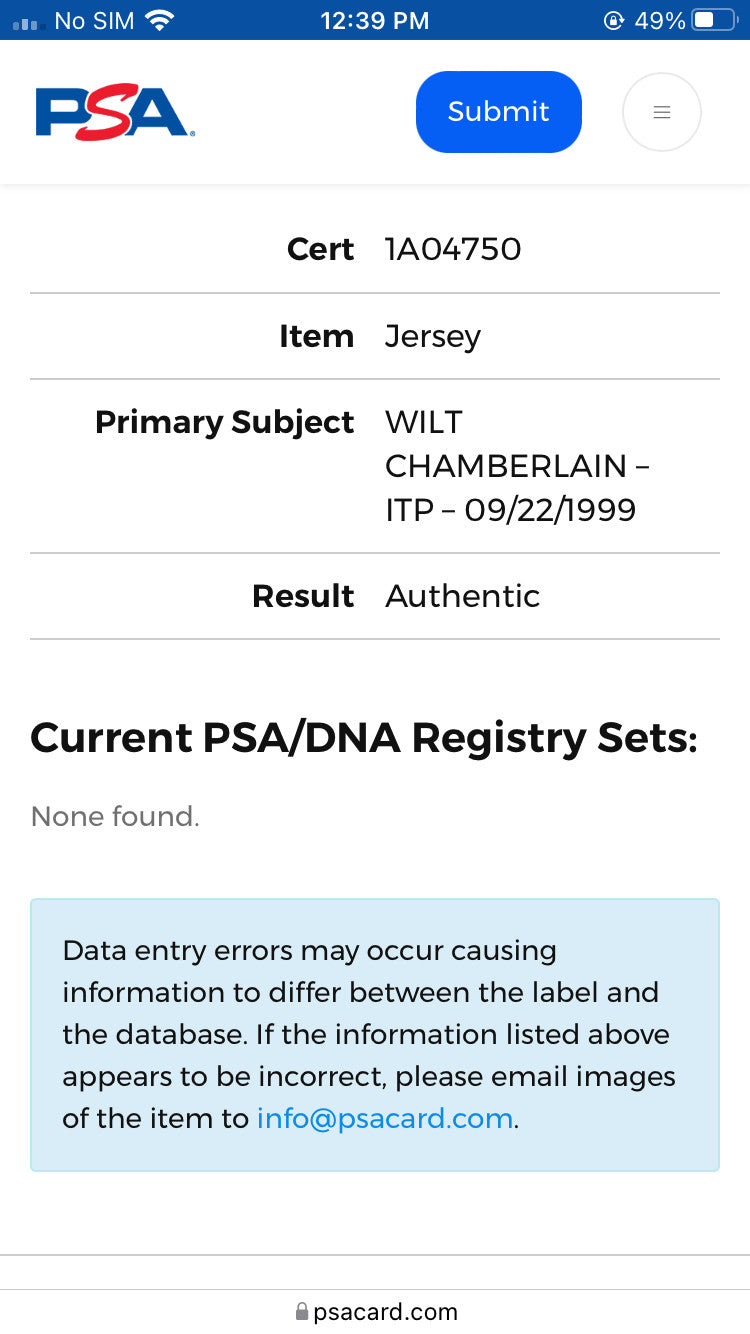Click the PSA logo
The height and width of the screenshot is (1334, 750).
click(x=115, y=112)
